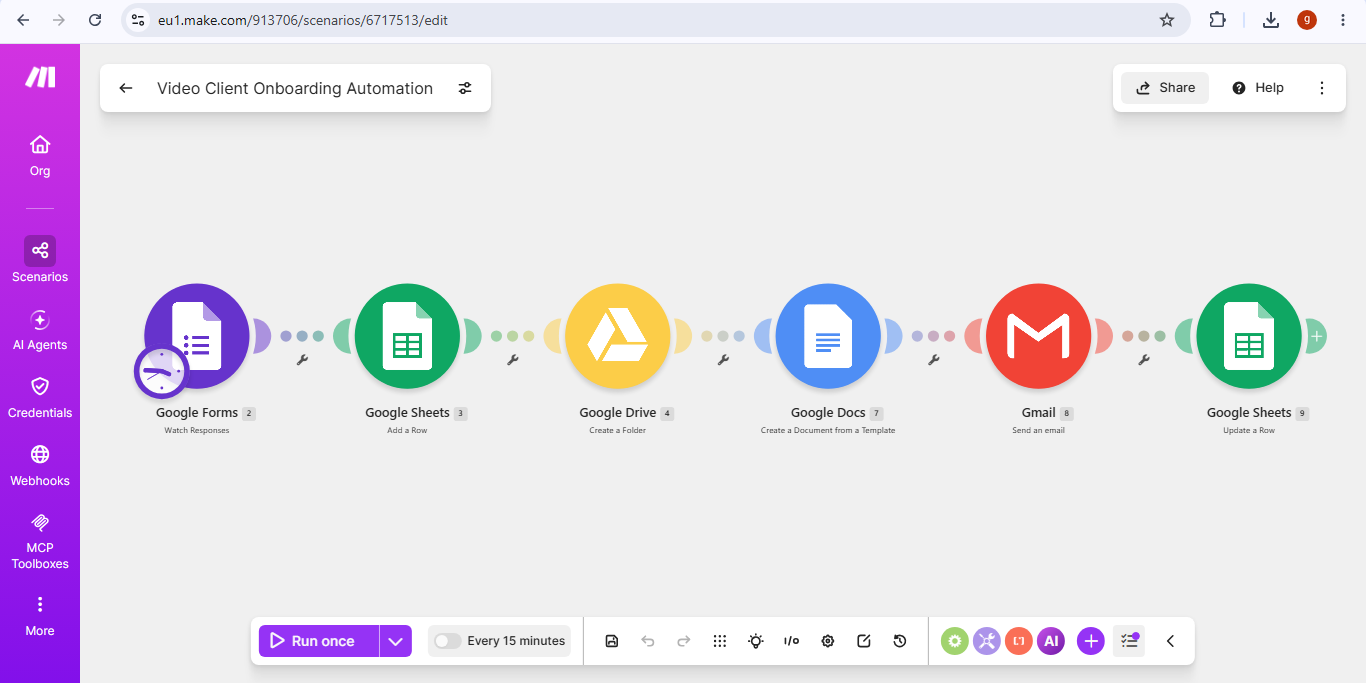Select the Google Forms Watch Responses module

(x=197, y=336)
